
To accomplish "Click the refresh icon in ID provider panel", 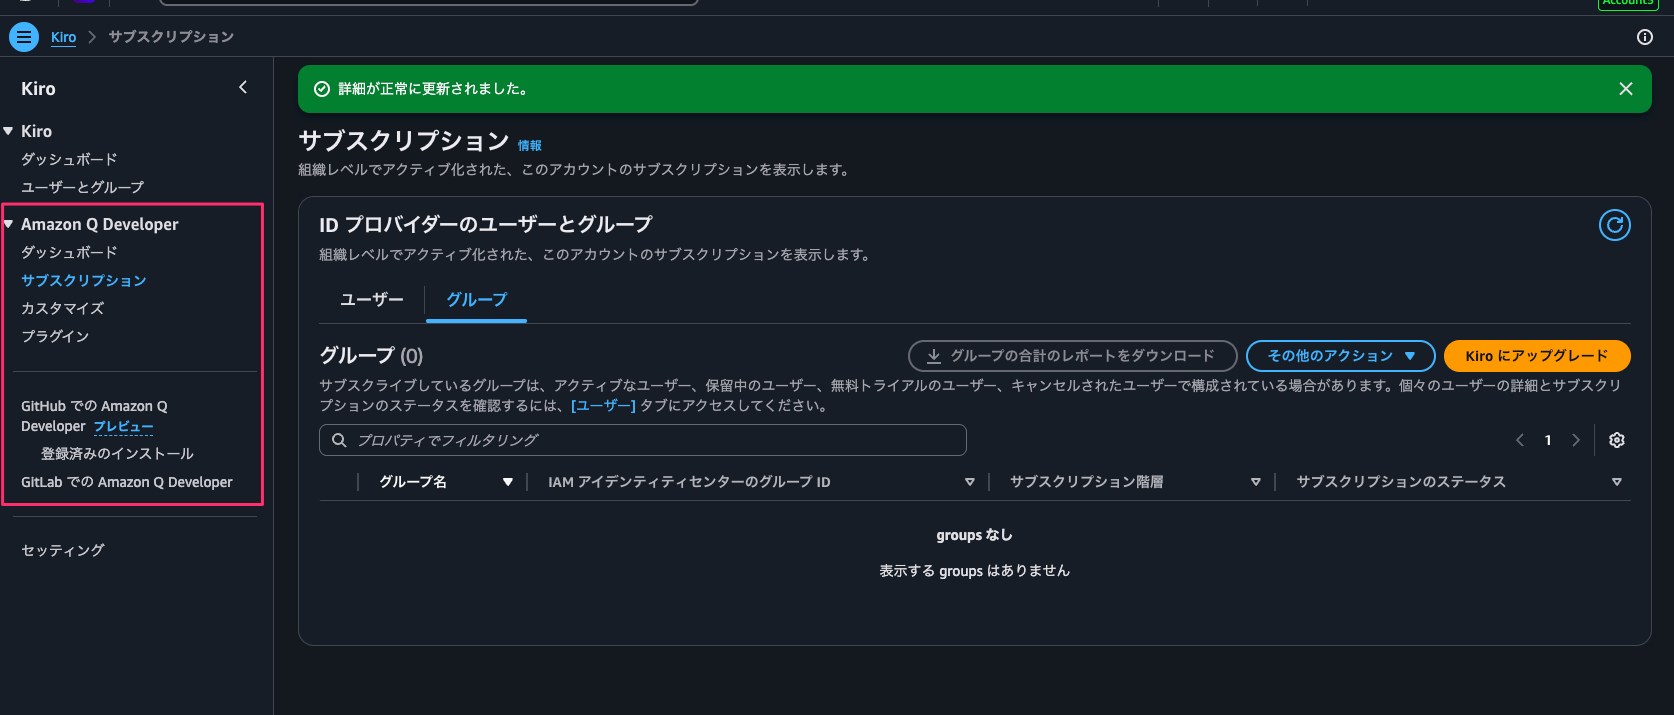I will 1614,225.
